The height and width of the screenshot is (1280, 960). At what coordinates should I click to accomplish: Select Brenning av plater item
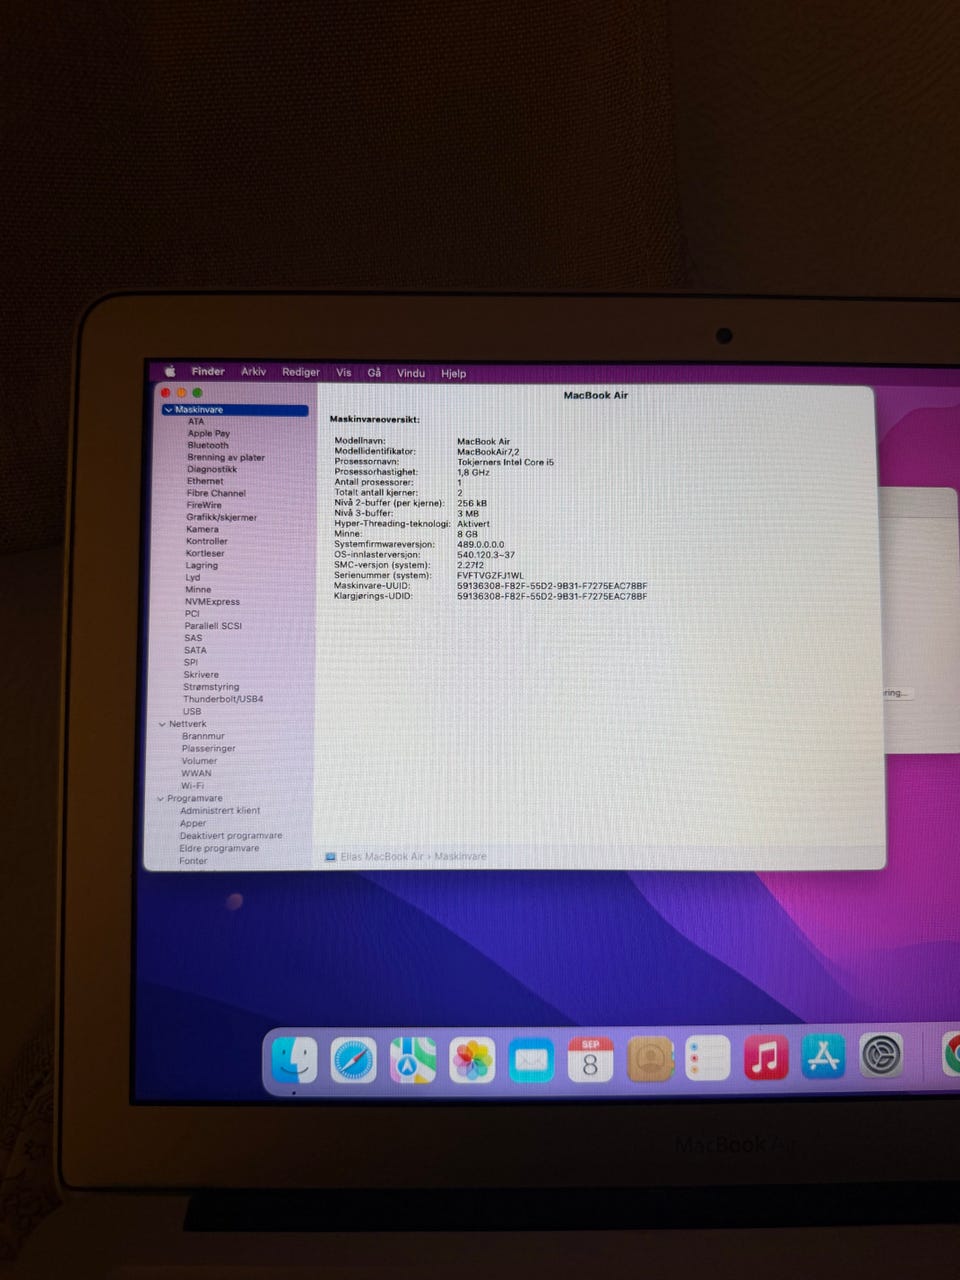click(x=226, y=458)
